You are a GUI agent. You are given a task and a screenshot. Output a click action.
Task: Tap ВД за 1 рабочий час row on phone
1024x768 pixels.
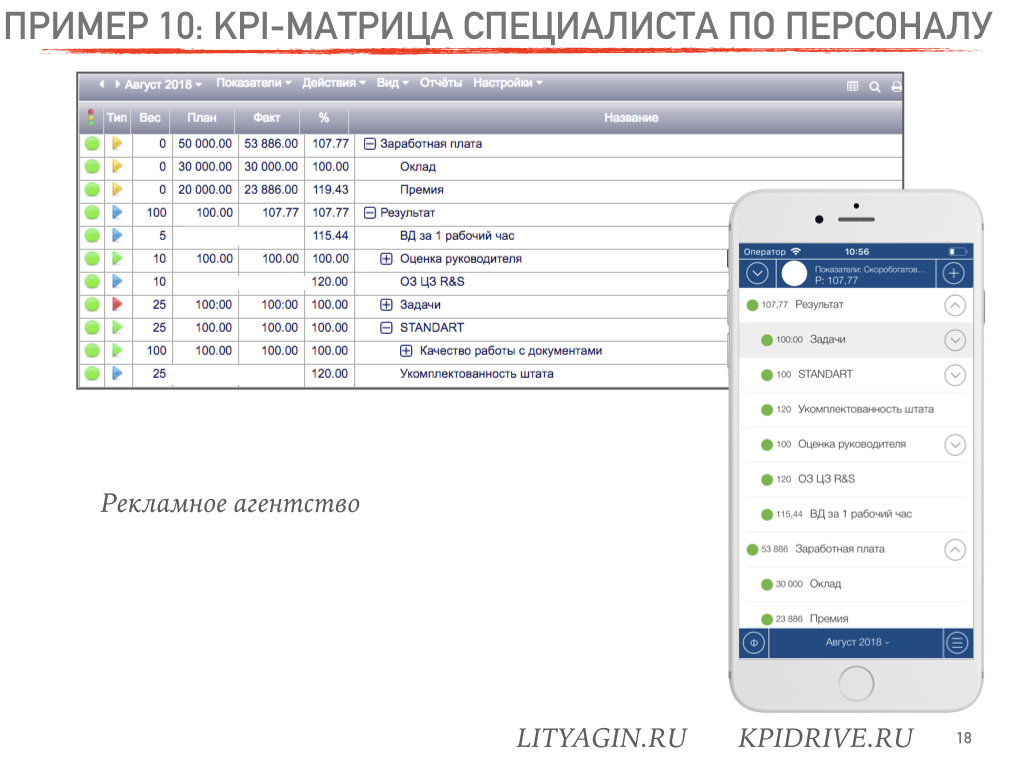[x=856, y=515]
